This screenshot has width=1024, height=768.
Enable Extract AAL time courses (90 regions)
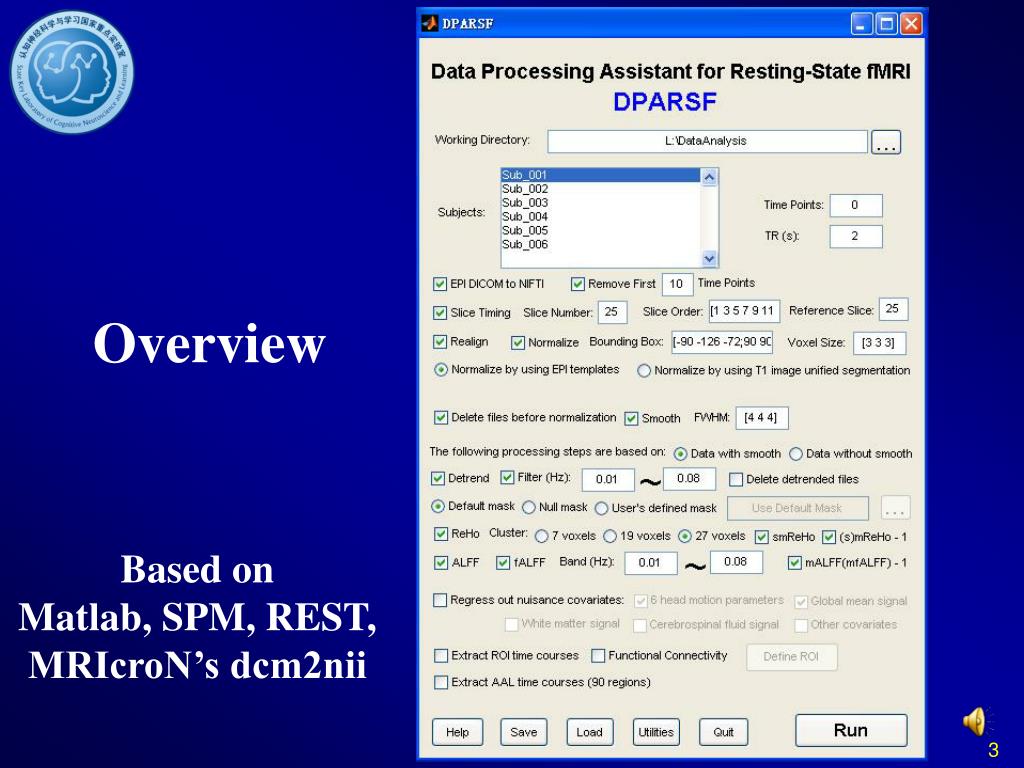click(441, 682)
